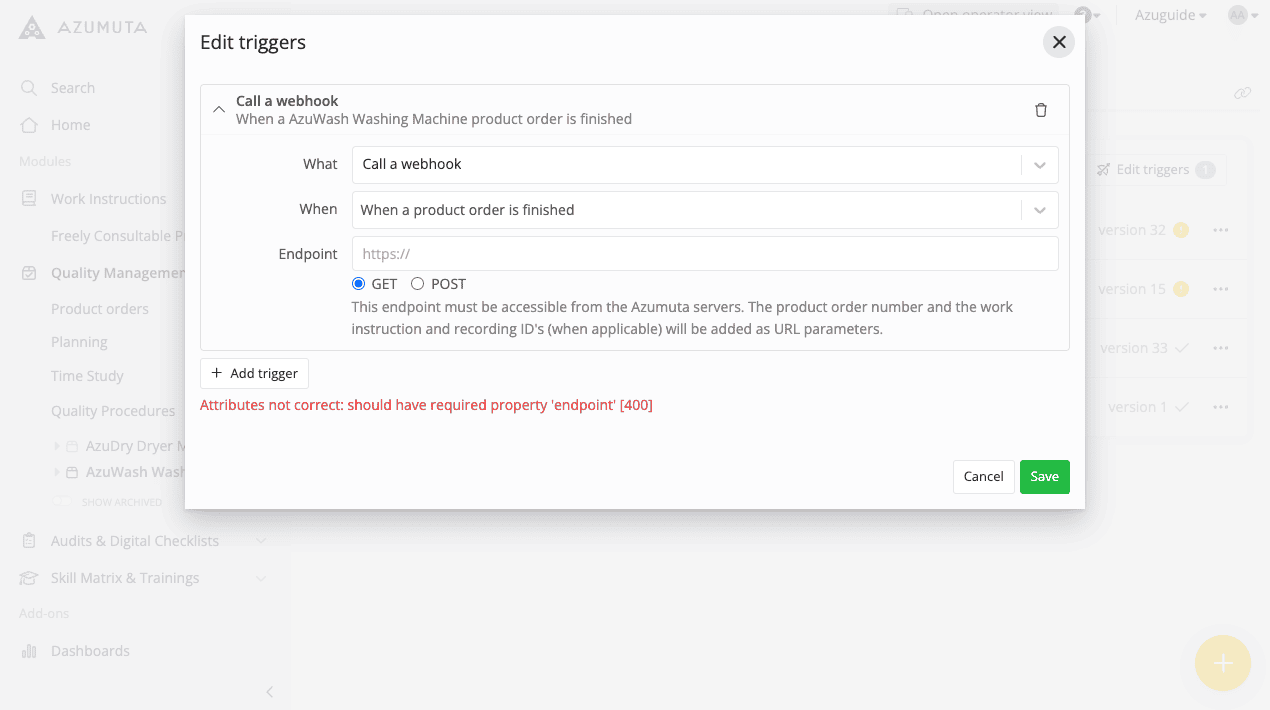Click the Search magnifier icon in sidebar
The height and width of the screenshot is (710, 1270).
pos(29,88)
